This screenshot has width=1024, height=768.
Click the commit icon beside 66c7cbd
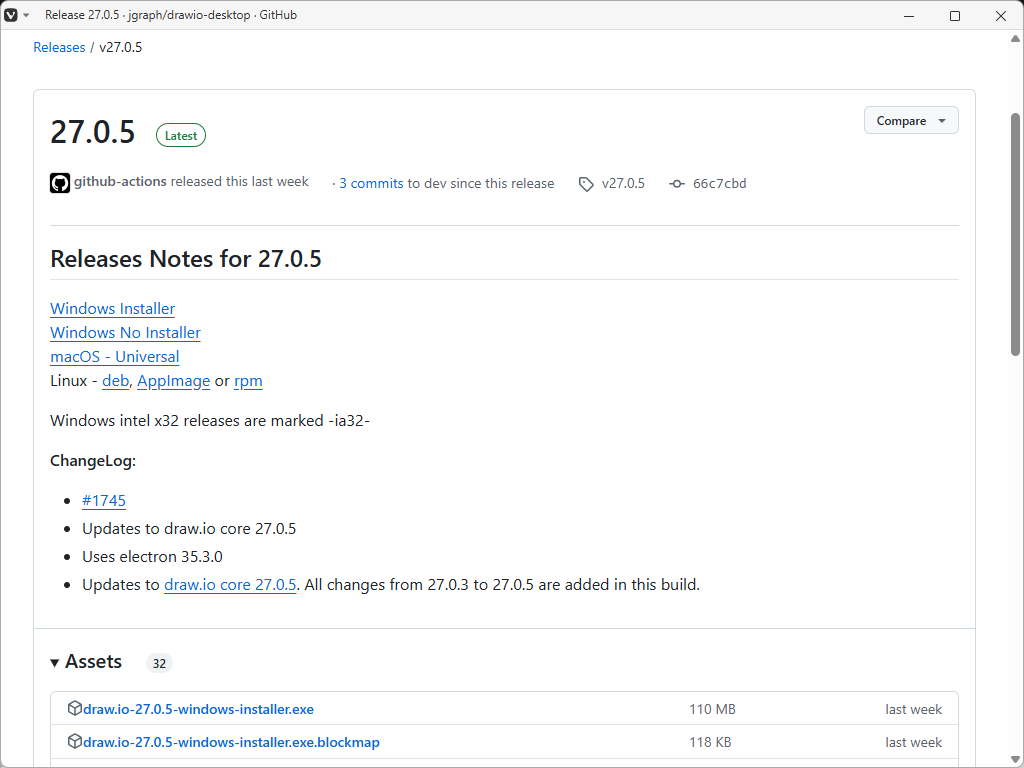(x=677, y=184)
